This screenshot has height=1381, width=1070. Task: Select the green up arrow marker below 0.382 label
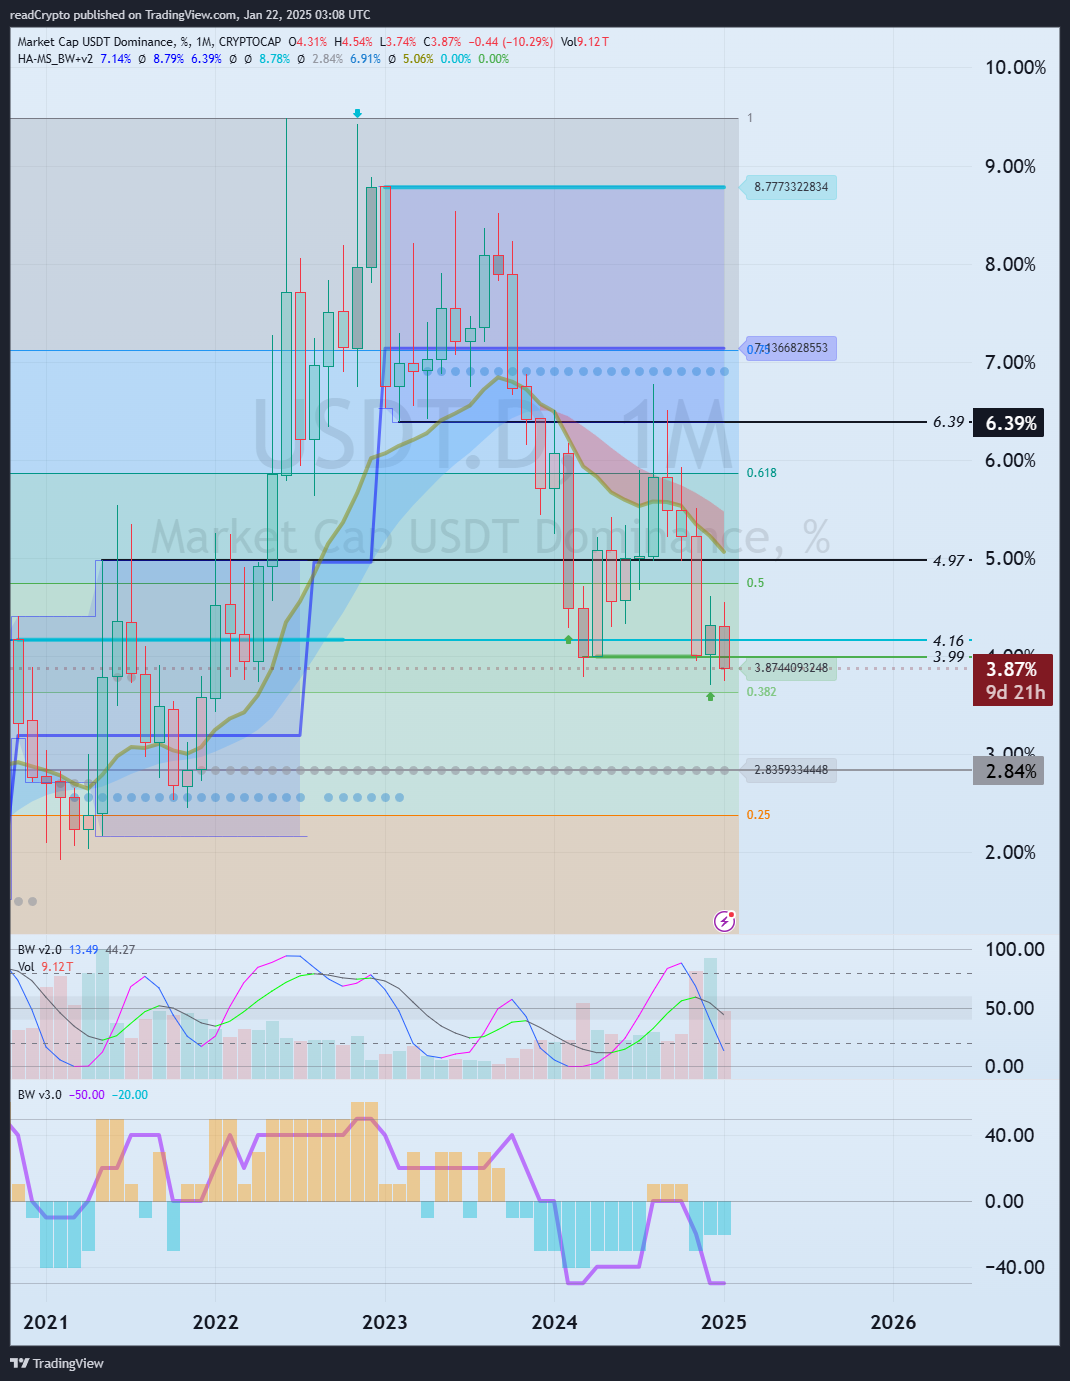point(710,696)
